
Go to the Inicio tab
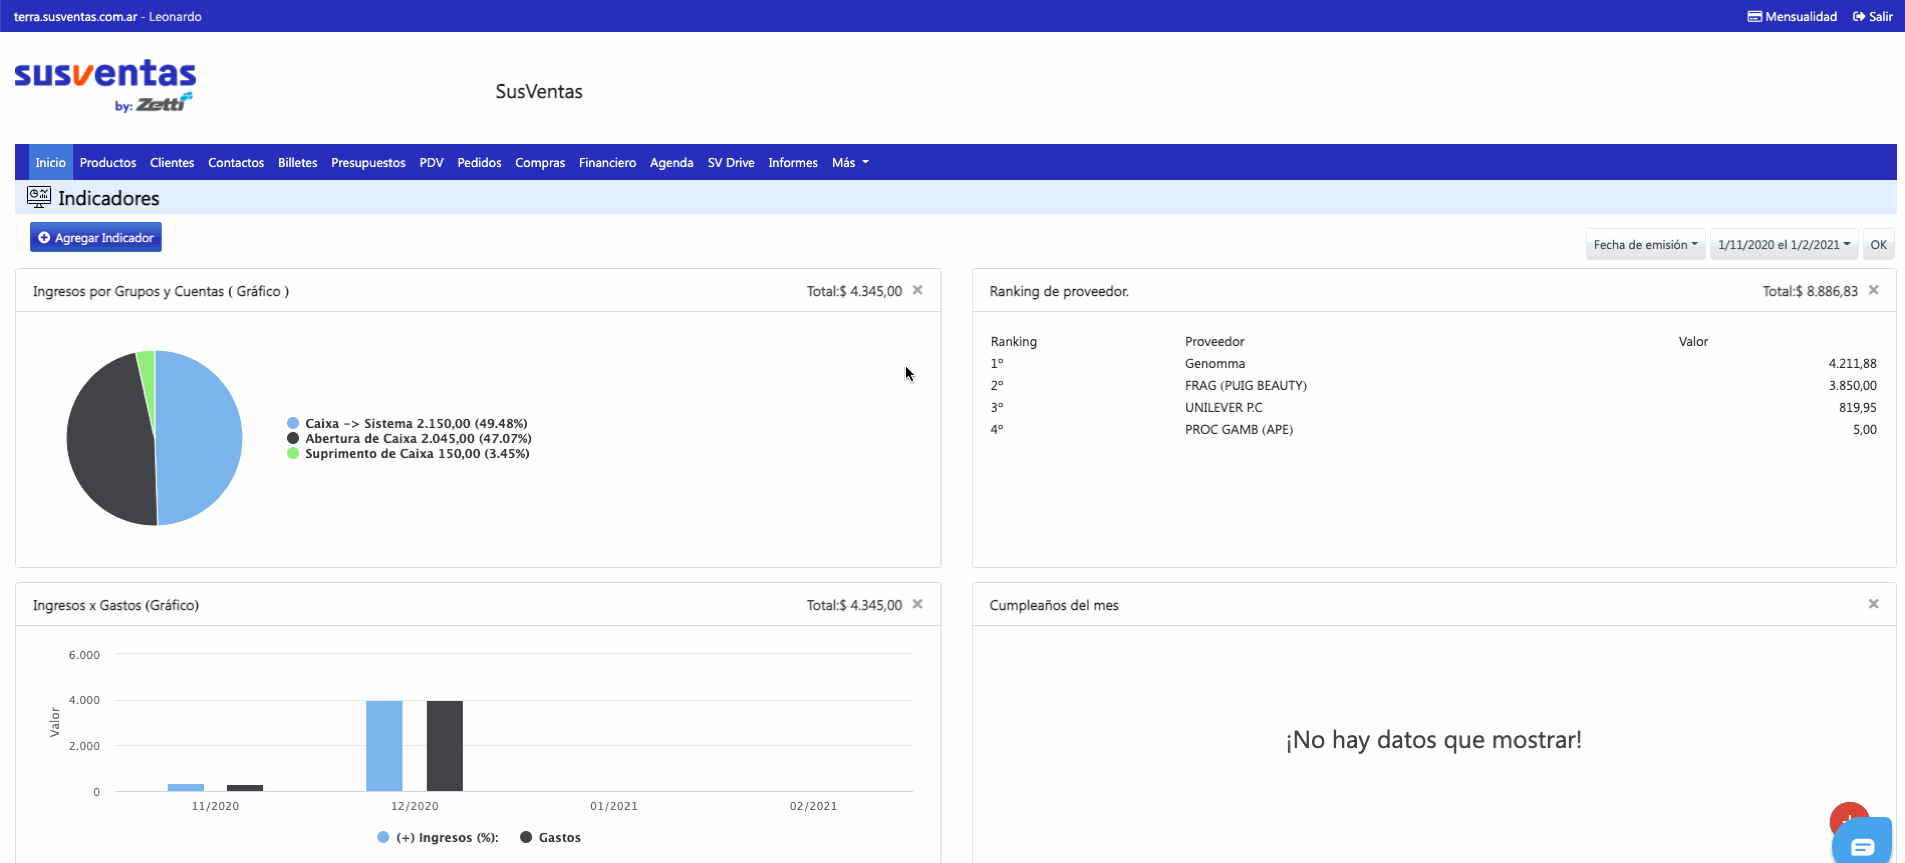click(x=50, y=162)
